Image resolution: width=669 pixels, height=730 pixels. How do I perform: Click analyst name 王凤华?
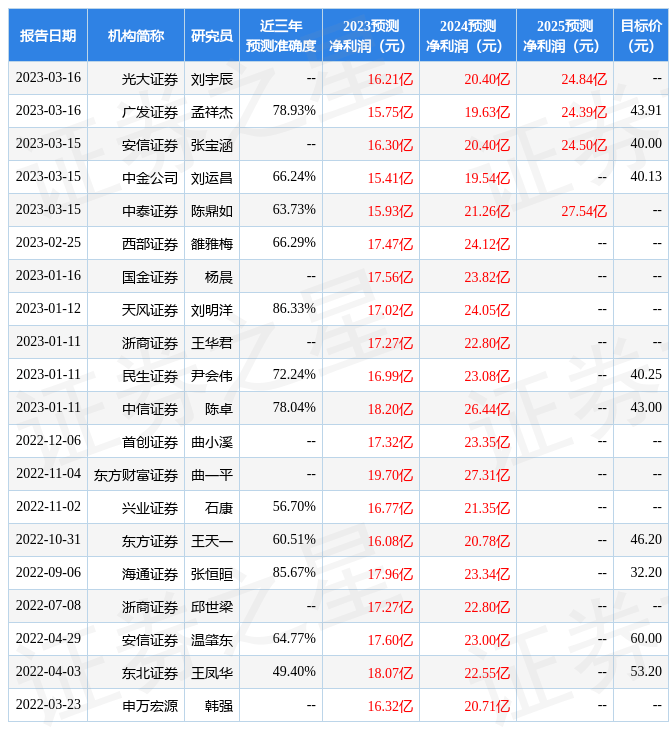coord(212,672)
